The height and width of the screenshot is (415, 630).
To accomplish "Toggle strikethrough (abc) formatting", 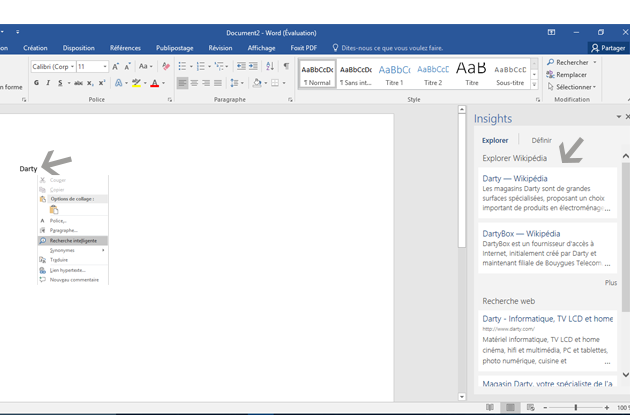I will (78, 83).
